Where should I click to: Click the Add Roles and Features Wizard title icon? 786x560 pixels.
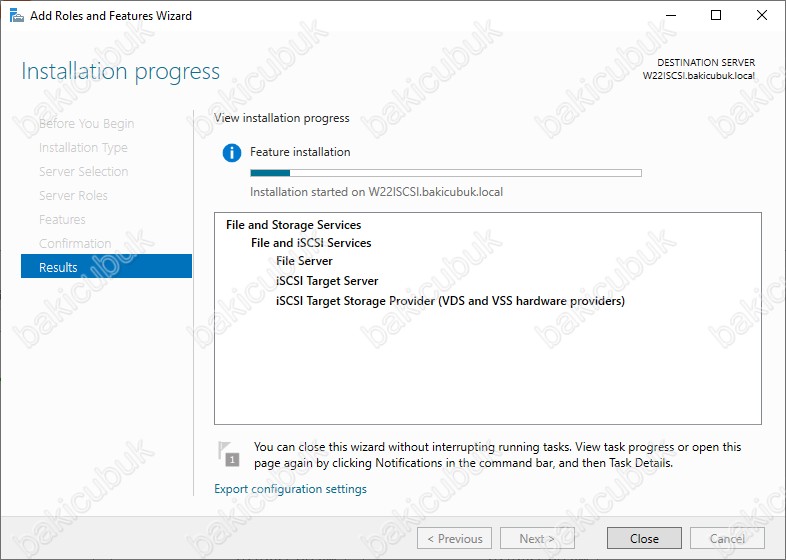(x=17, y=16)
